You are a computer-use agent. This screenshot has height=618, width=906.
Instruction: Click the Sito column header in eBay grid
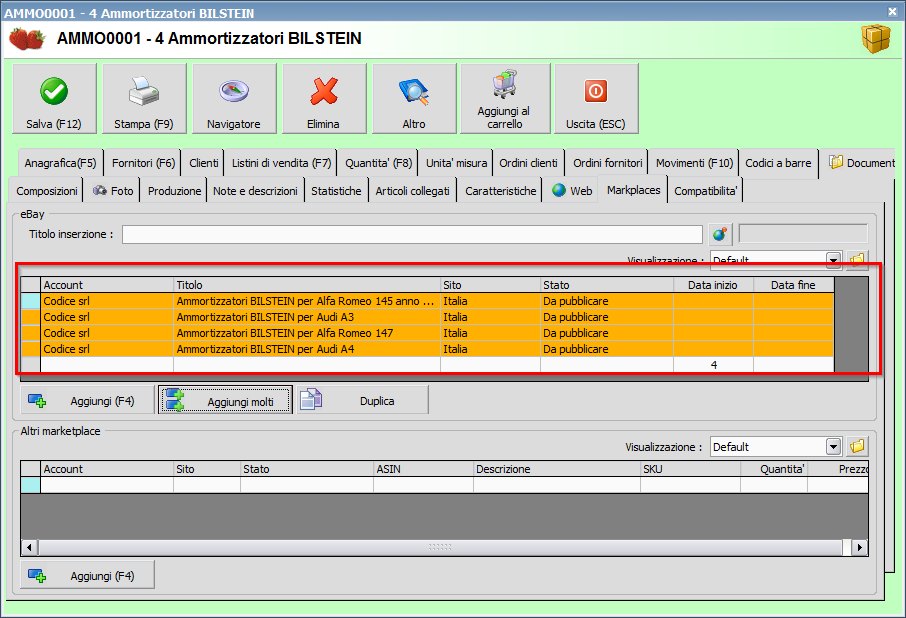pos(490,285)
